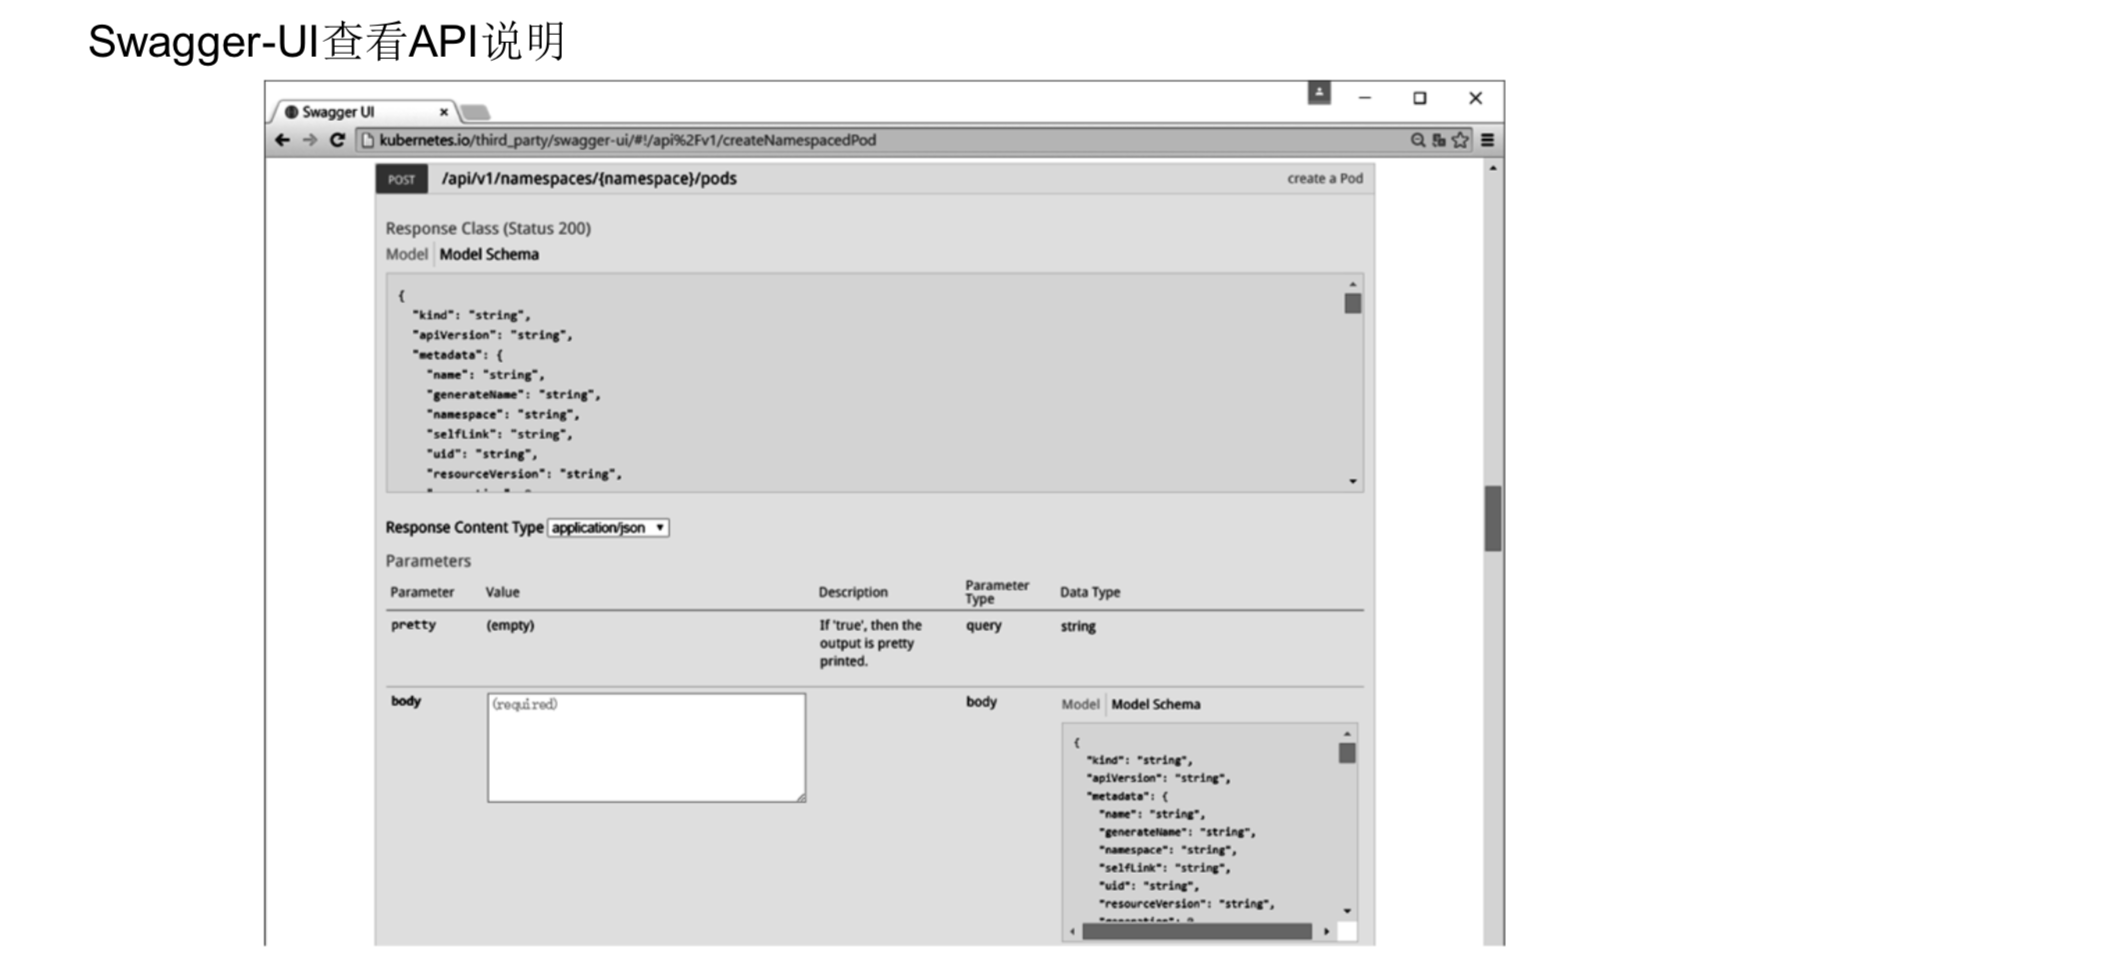This screenshot has width=2108, height=972.
Task: Reload the Swagger UI page
Action: coord(337,140)
